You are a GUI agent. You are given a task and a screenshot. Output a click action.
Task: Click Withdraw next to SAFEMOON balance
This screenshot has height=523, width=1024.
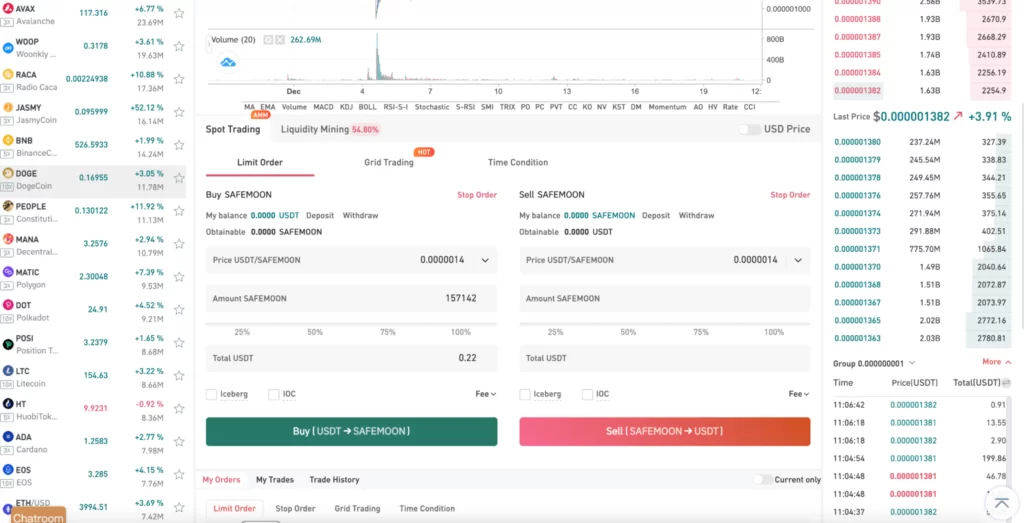pos(696,215)
